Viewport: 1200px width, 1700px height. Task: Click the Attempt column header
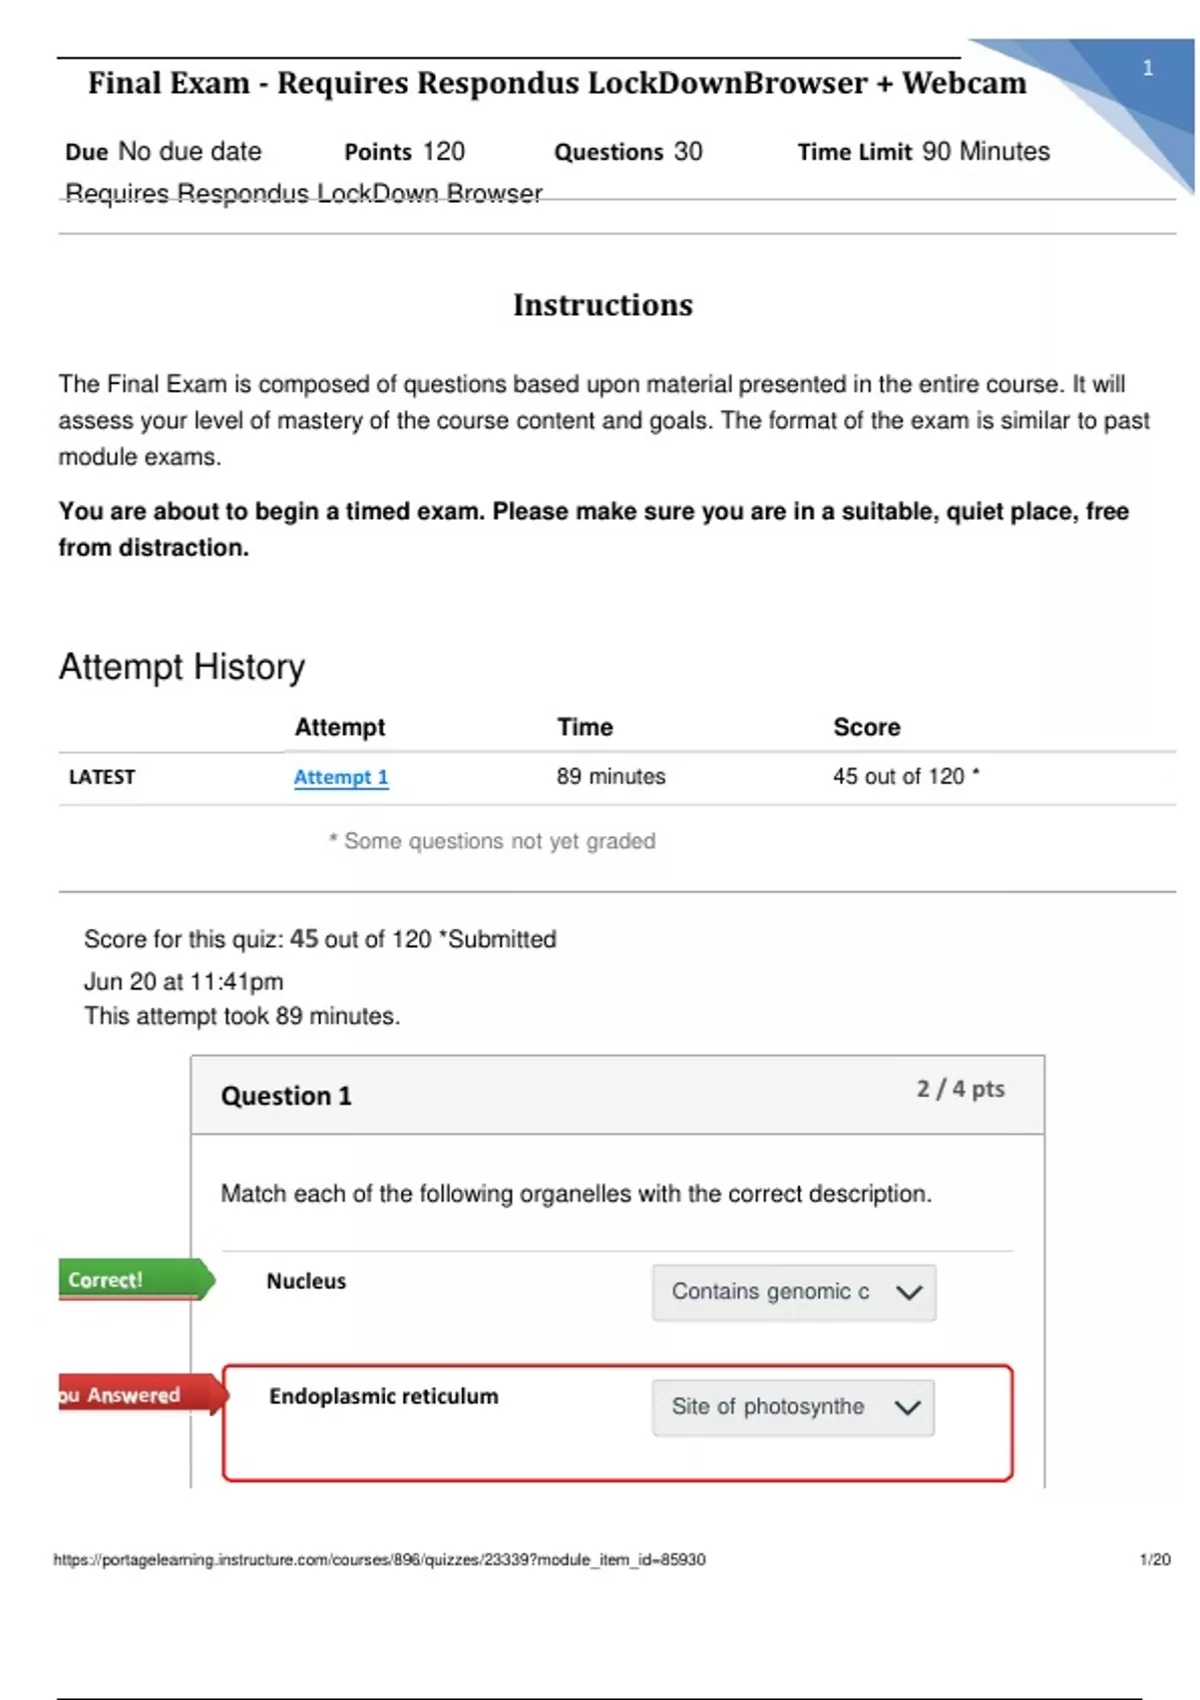tap(339, 727)
